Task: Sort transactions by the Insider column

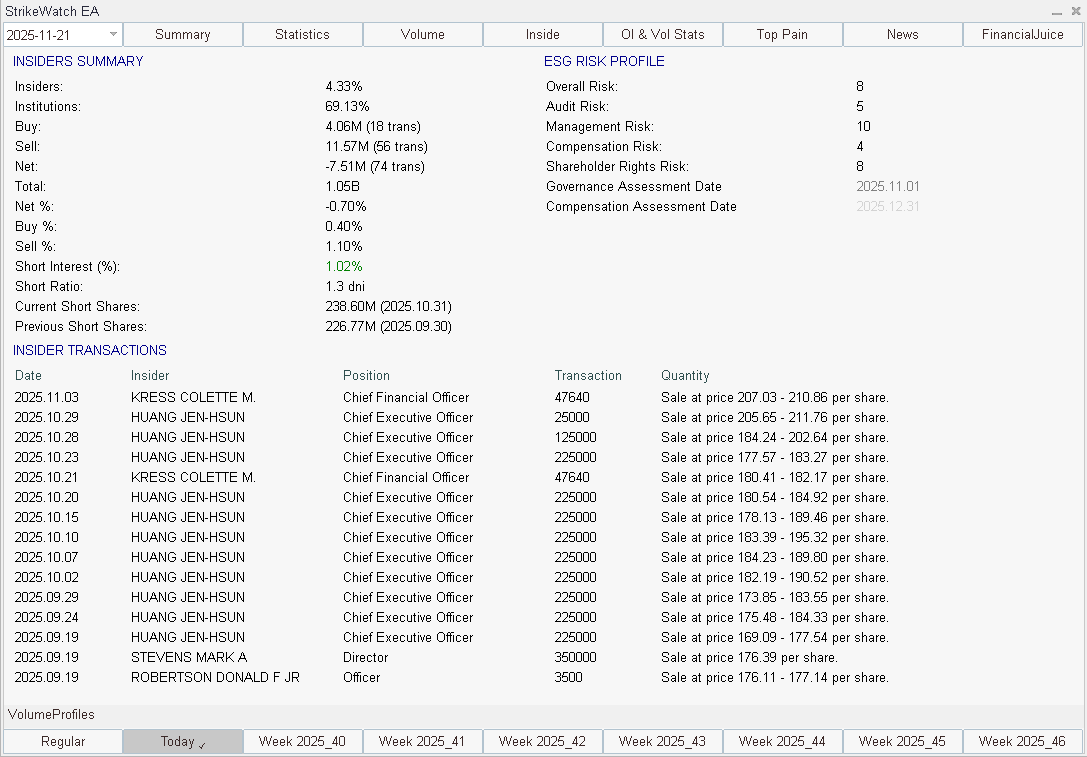Action: (149, 375)
